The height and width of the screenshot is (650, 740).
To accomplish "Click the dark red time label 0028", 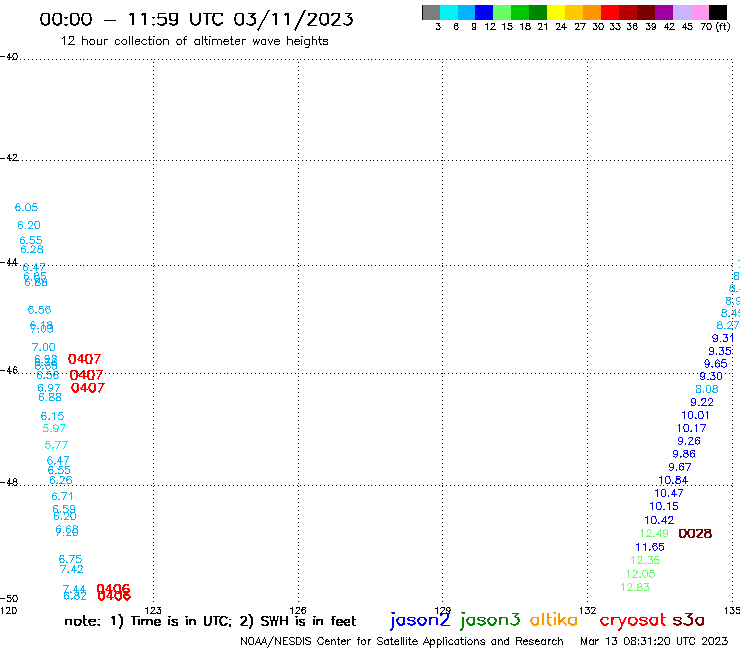I will point(695,534).
